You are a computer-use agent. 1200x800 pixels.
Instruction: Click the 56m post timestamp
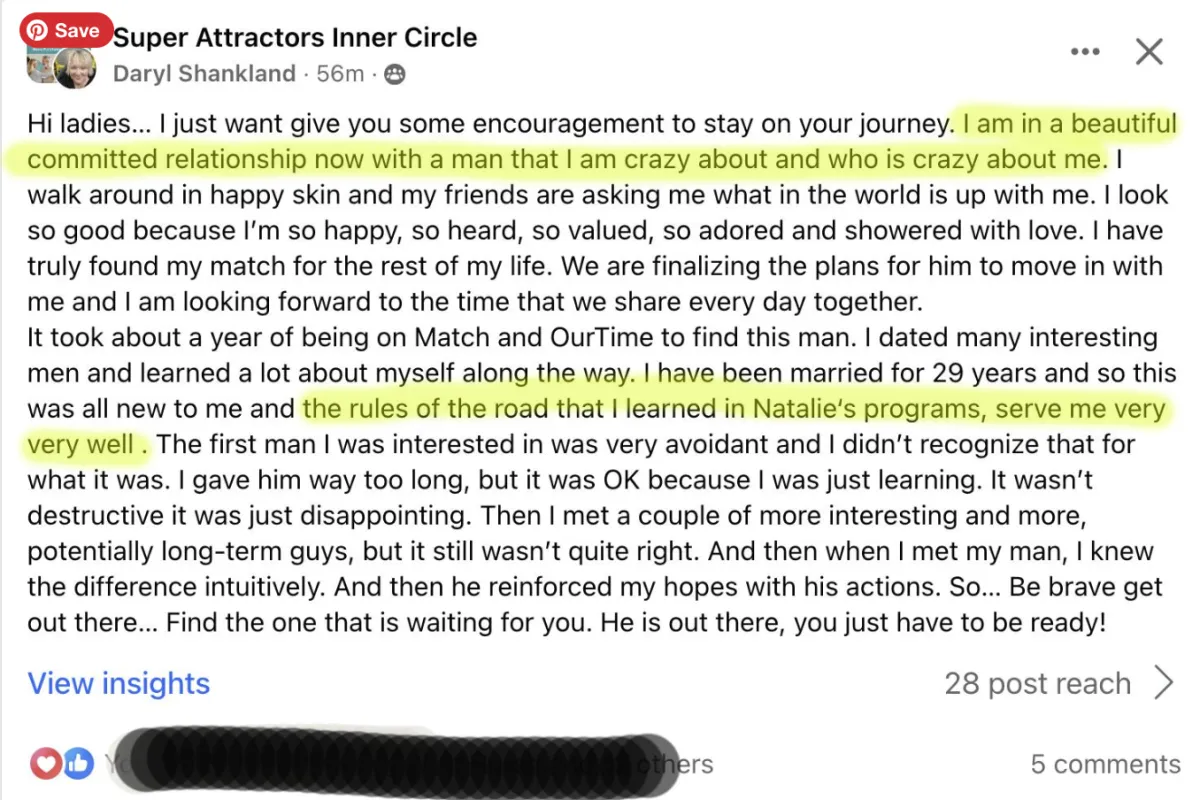pyautogui.click(x=340, y=74)
